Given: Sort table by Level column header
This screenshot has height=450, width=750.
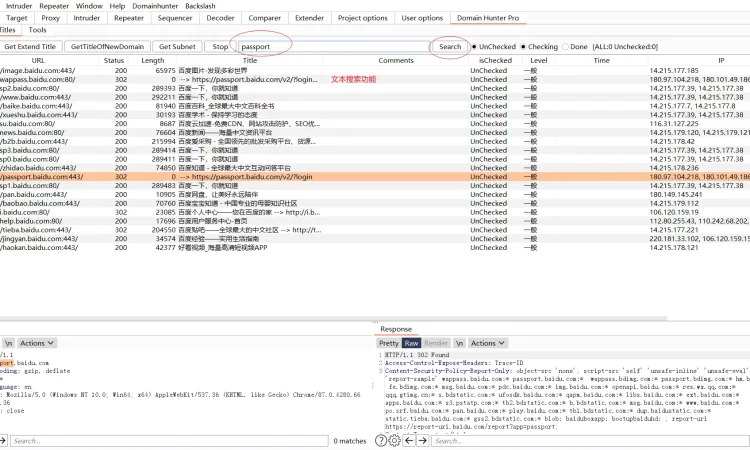Looking at the screenshot, I should 539,60.
